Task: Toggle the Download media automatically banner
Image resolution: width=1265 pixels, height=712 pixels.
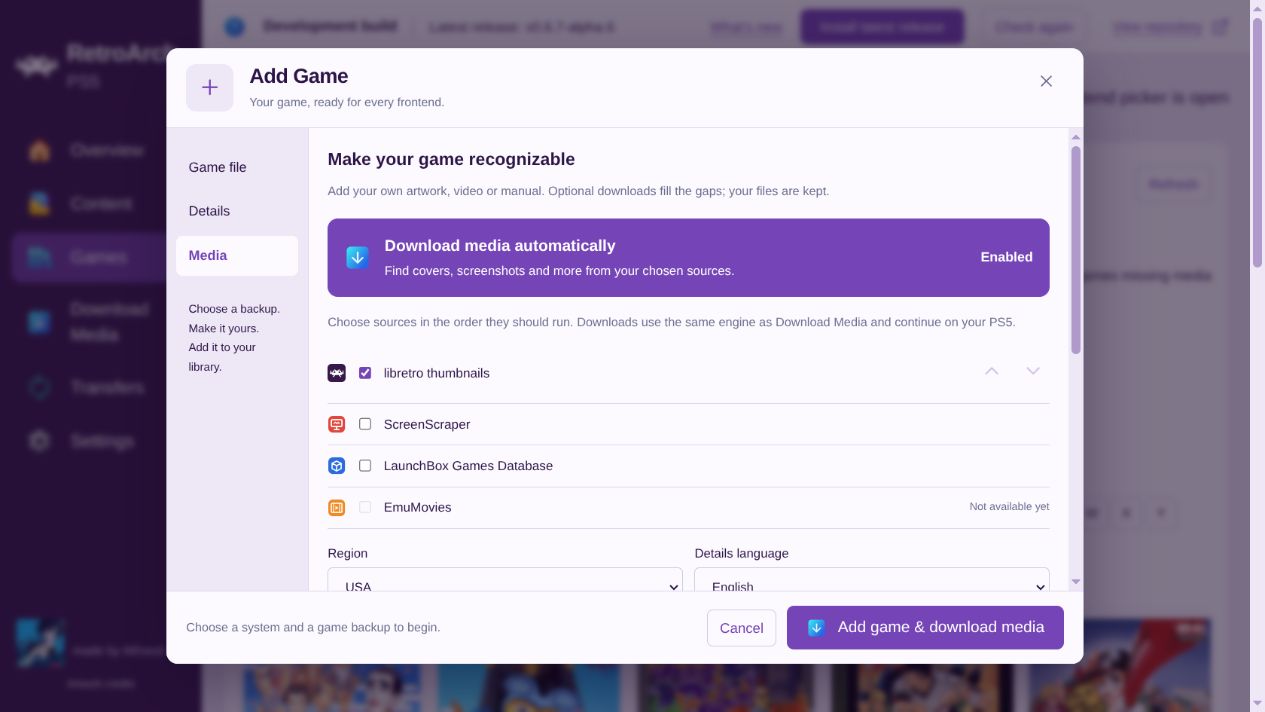Action: [688, 257]
